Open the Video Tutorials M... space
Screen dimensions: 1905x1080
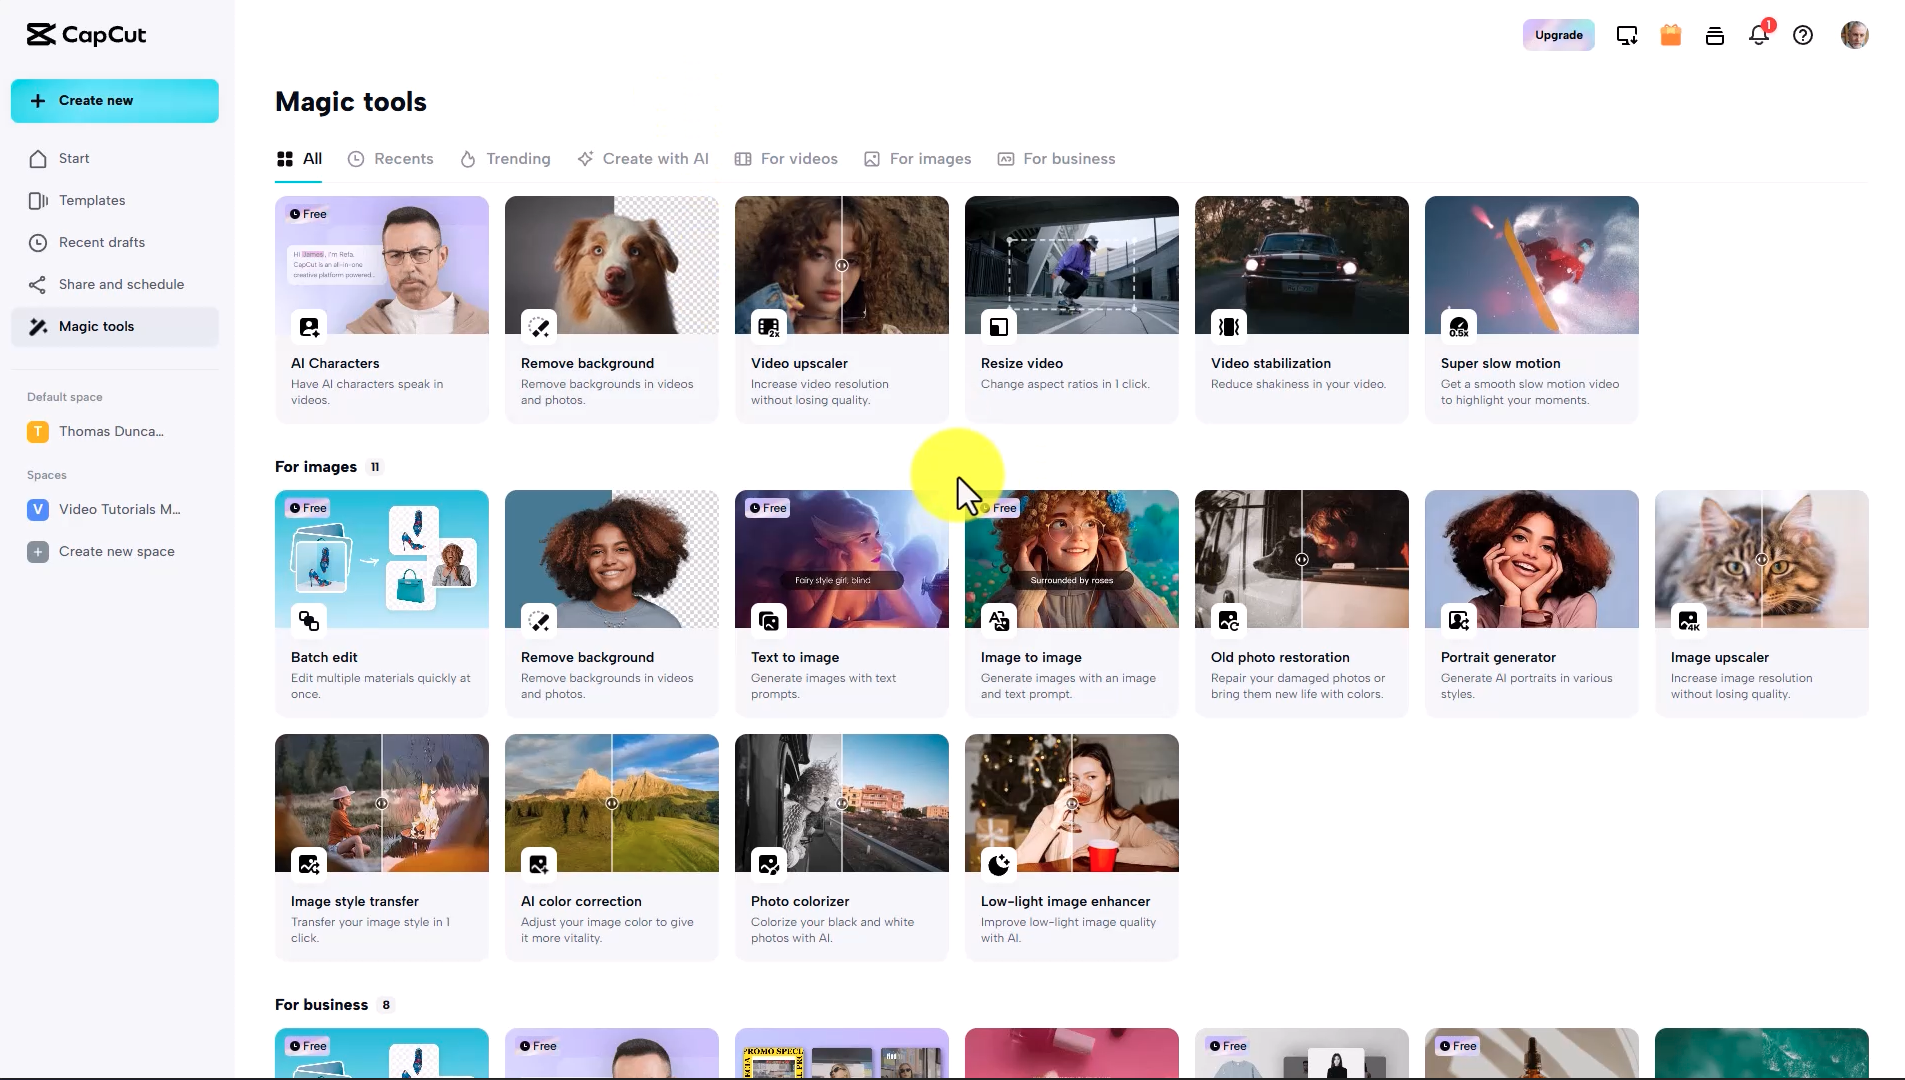click(x=115, y=510)
